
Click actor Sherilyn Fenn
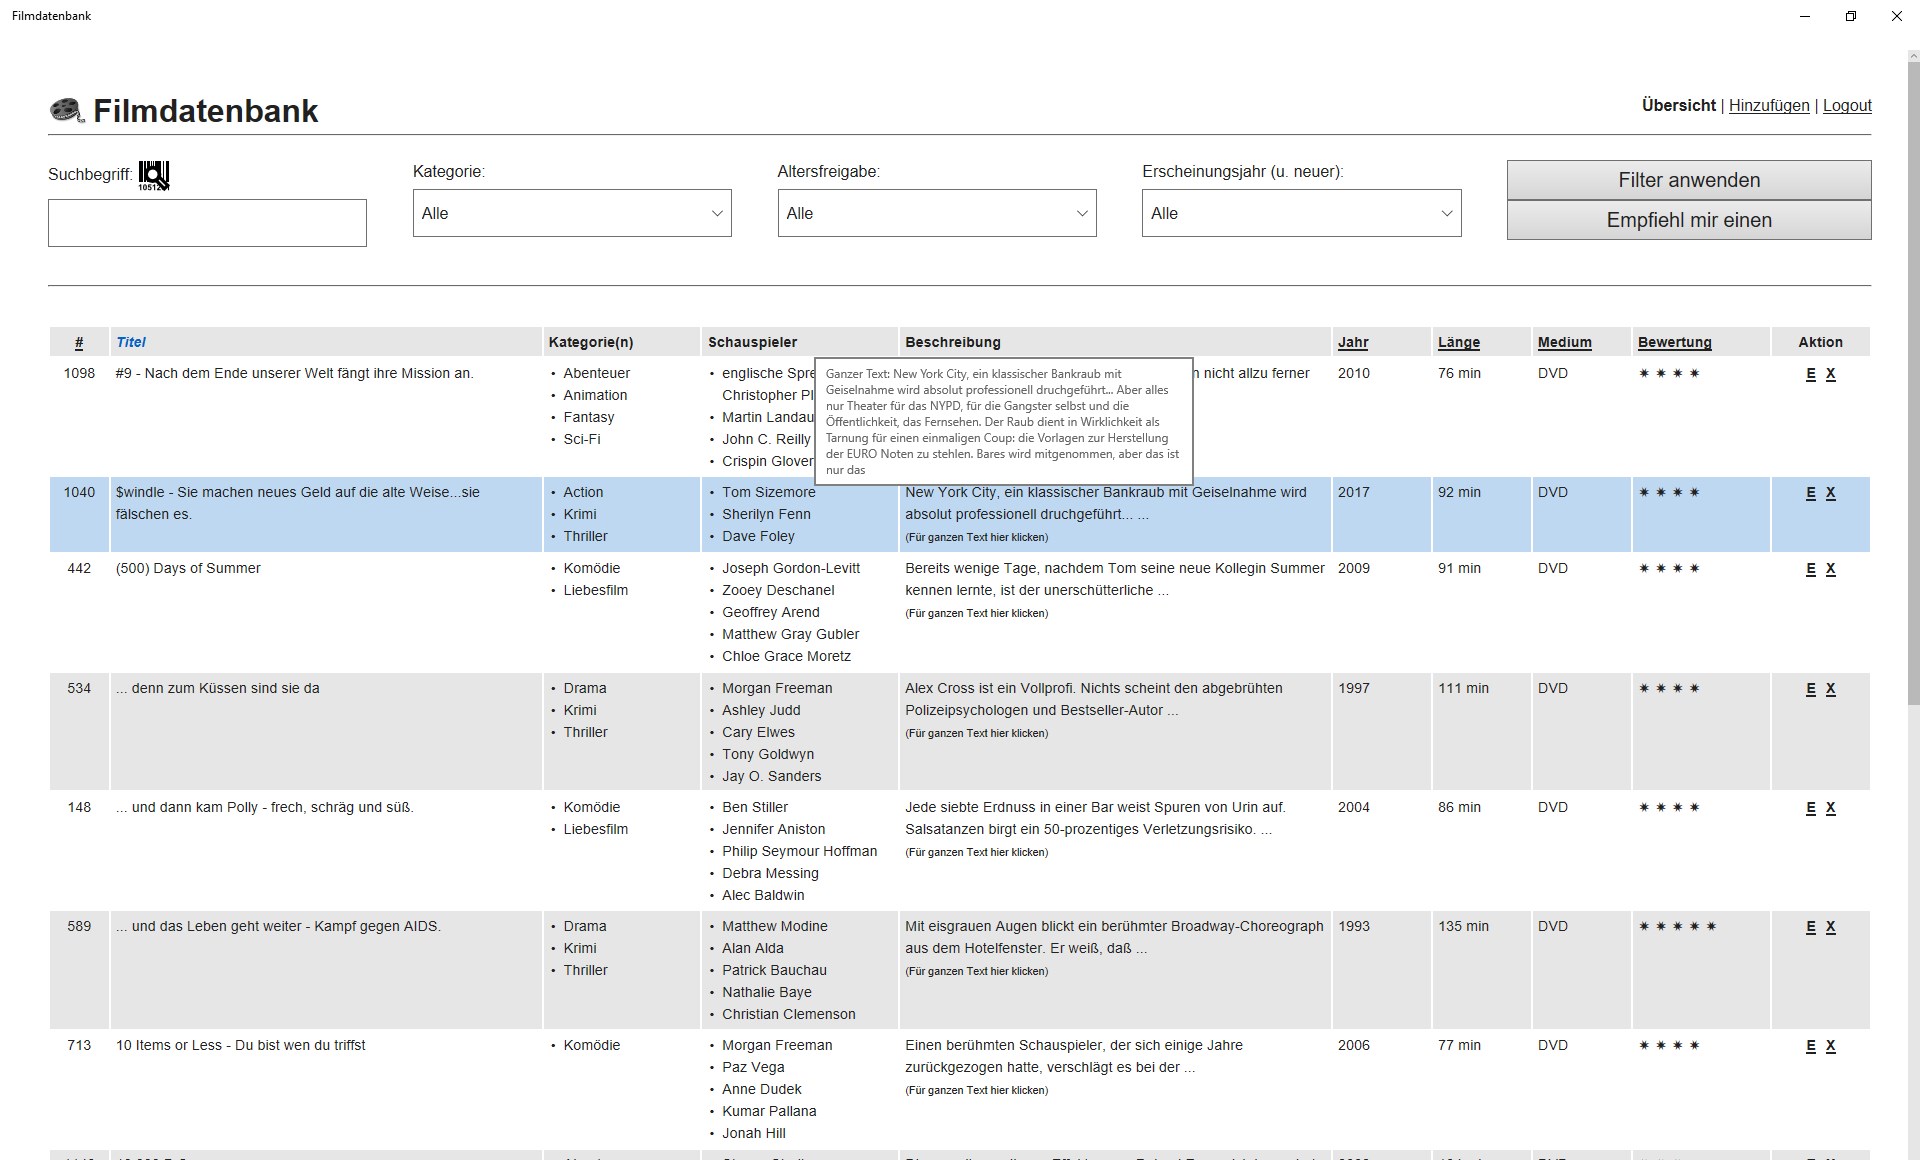(766, 514)
